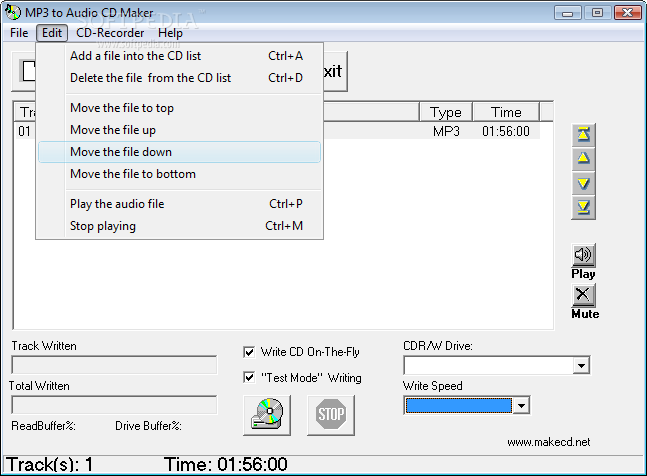Open the Write Speed dropdown
Screen dimensions: 647x476
pyautogui.click(x=521, y=405)
